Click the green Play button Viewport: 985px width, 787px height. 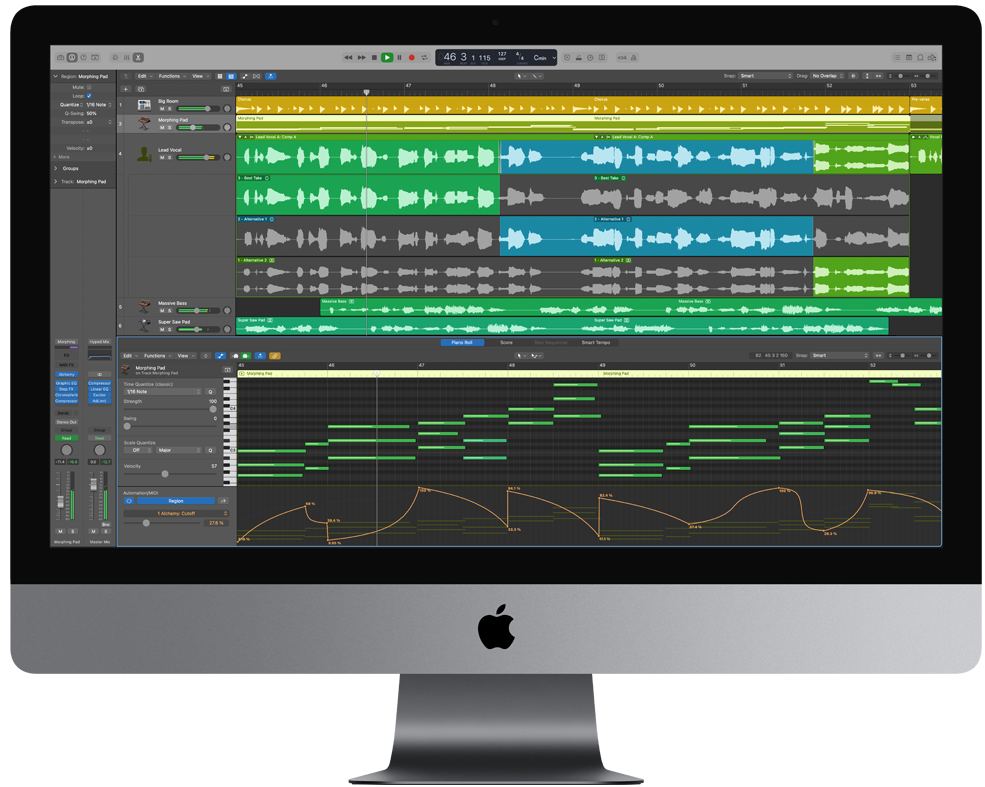387,58
